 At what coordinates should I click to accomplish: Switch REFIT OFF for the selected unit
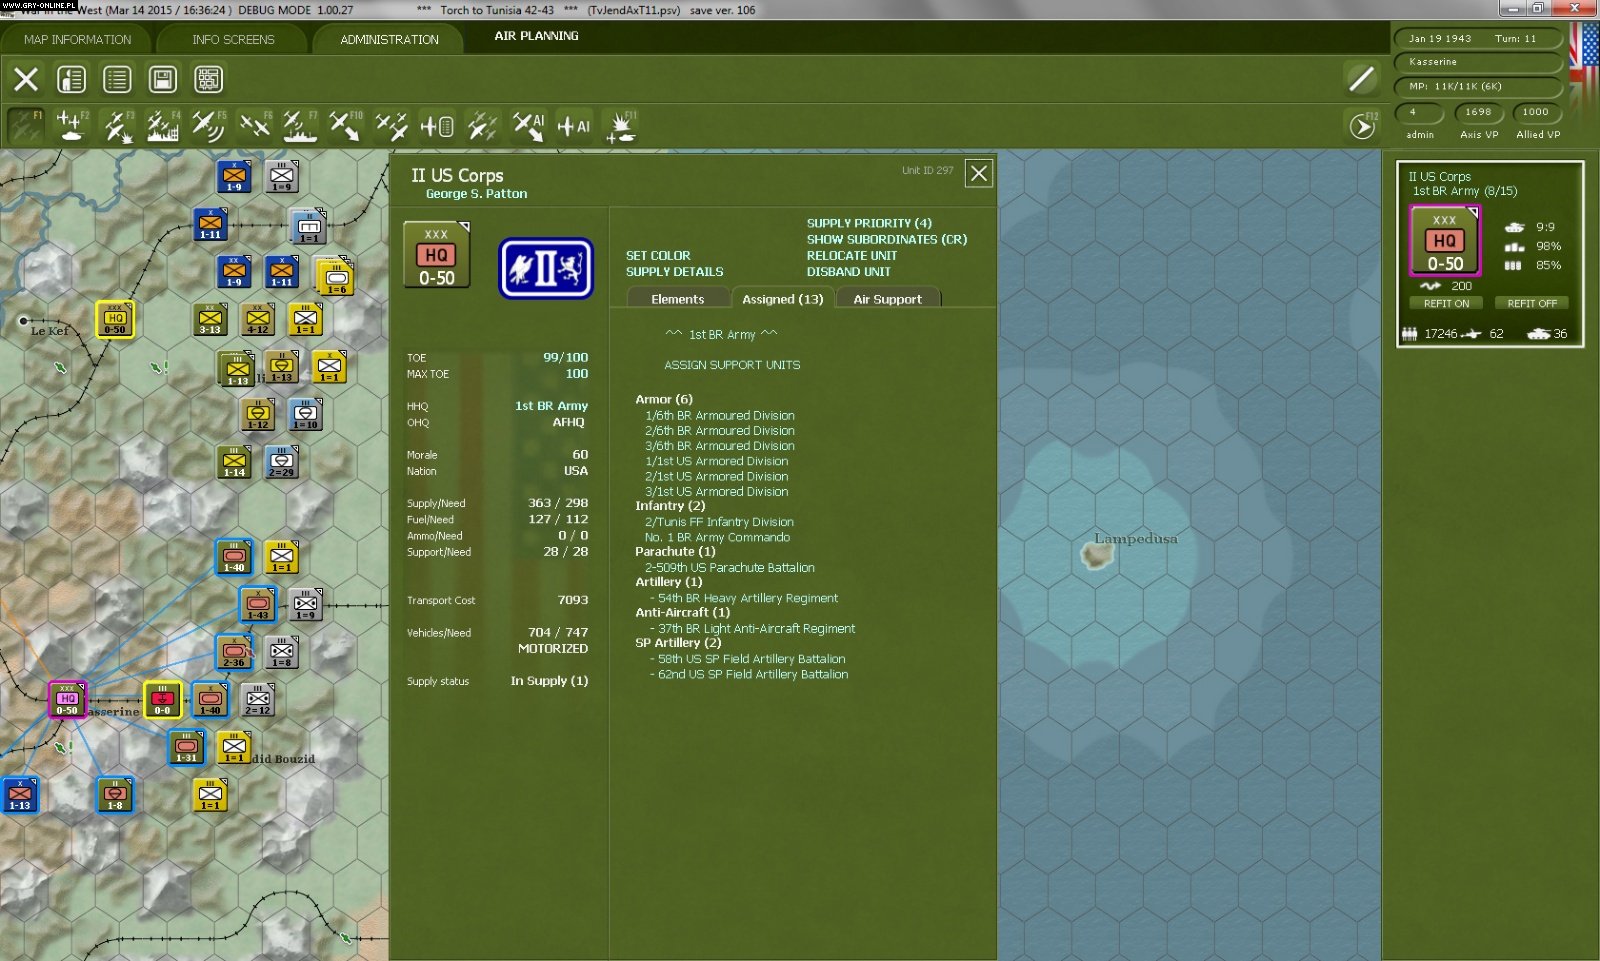1532,303
